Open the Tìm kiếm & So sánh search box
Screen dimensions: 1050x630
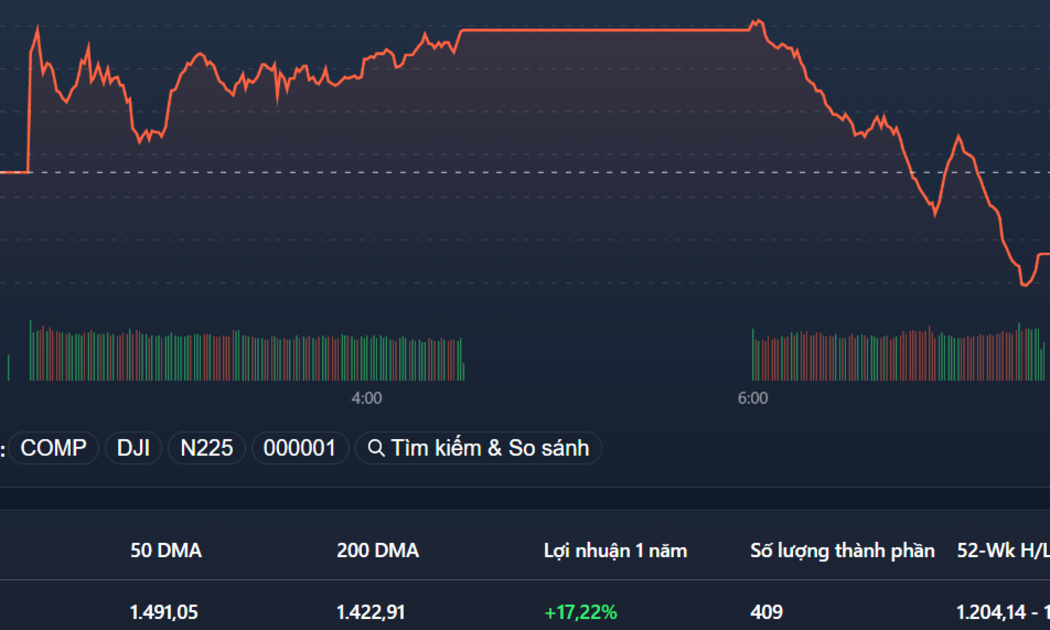(478, 448)
